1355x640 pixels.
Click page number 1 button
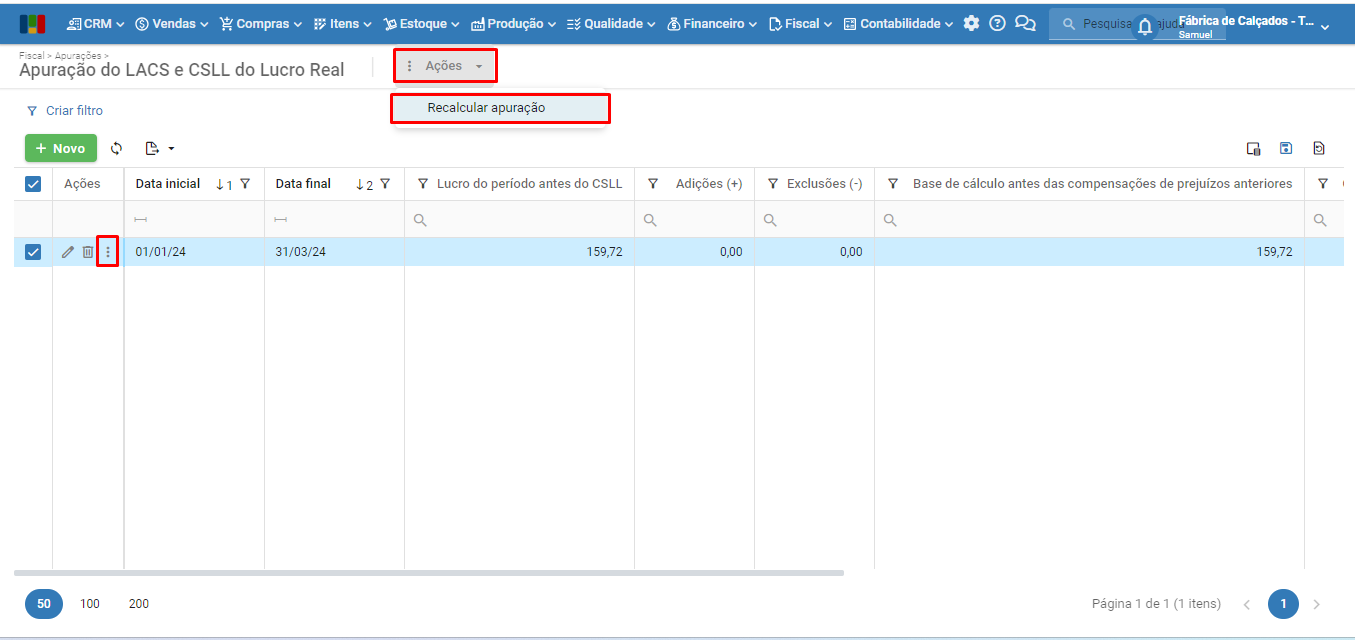click(x=1283, y=604)
